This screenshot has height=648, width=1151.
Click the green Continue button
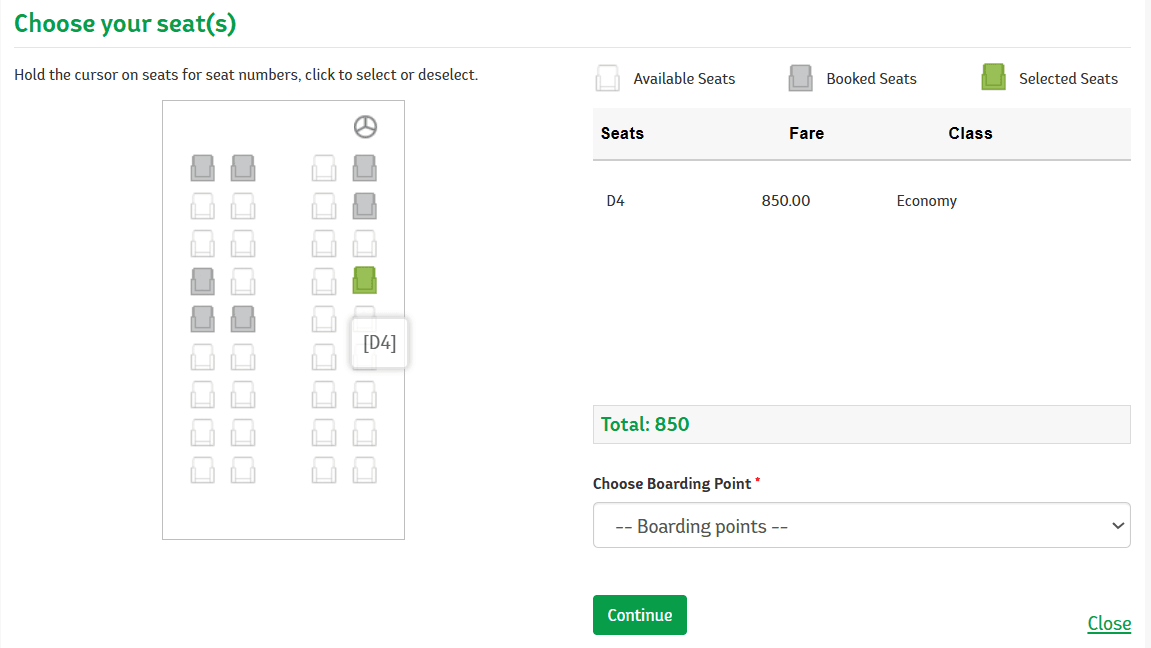(x=639, y=615)
